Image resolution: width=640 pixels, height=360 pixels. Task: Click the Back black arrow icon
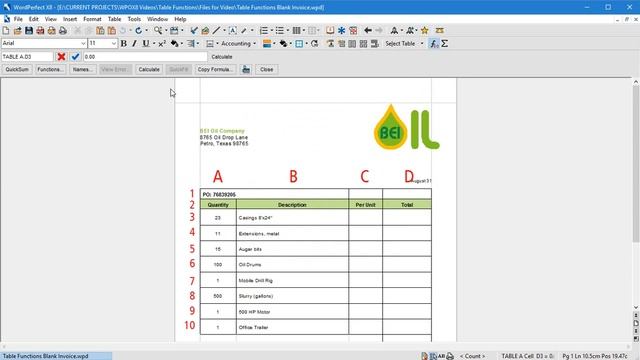pyautogui.click(x=368, y=31)
